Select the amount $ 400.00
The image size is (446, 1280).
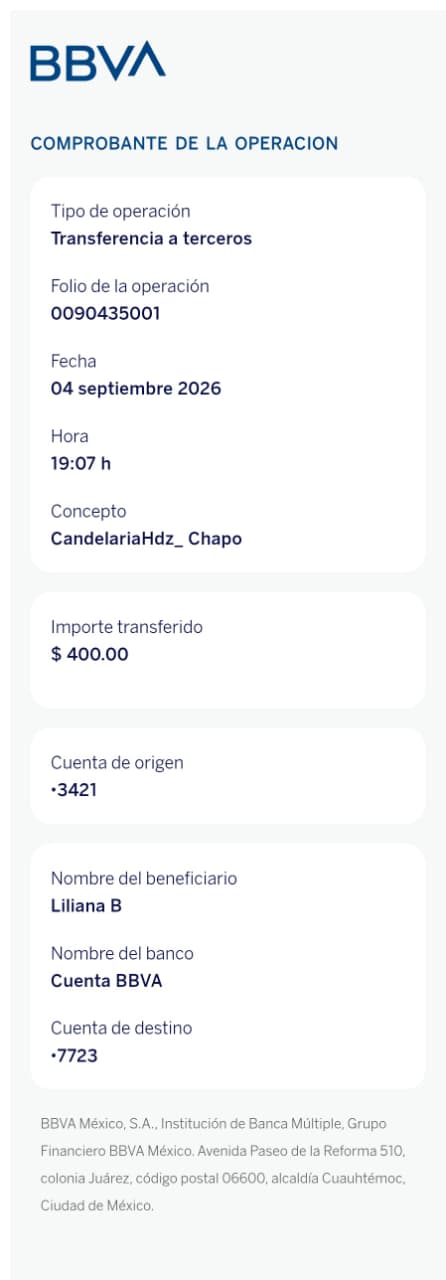[x=89, y=655]
